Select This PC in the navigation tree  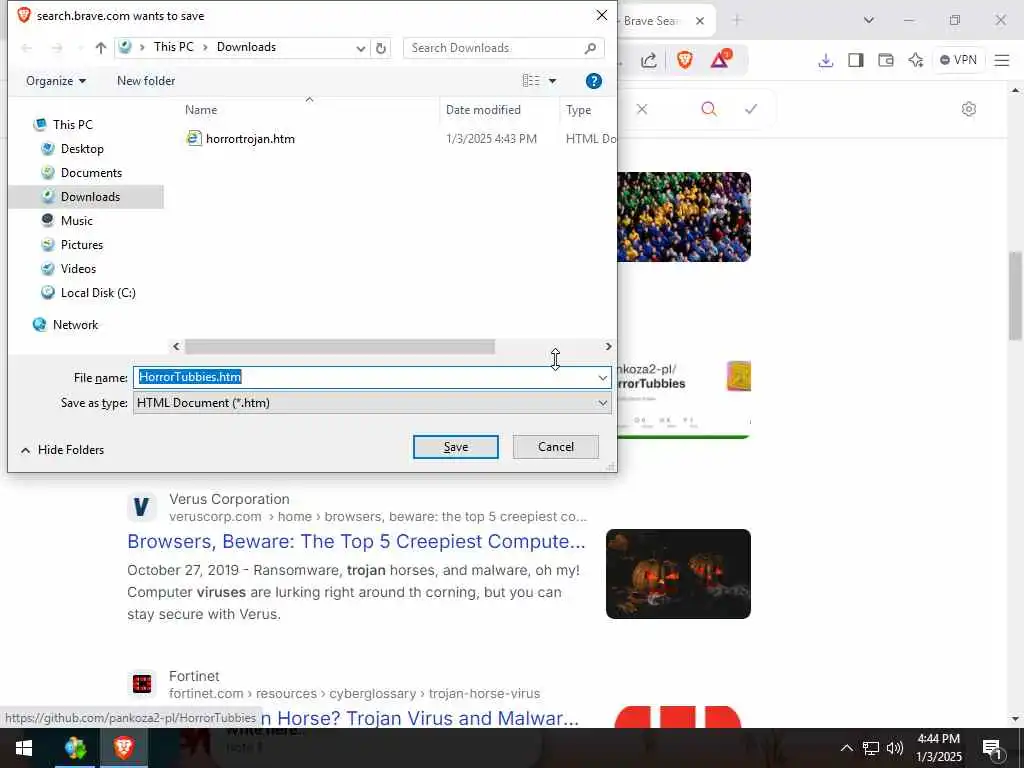point(72,125)
